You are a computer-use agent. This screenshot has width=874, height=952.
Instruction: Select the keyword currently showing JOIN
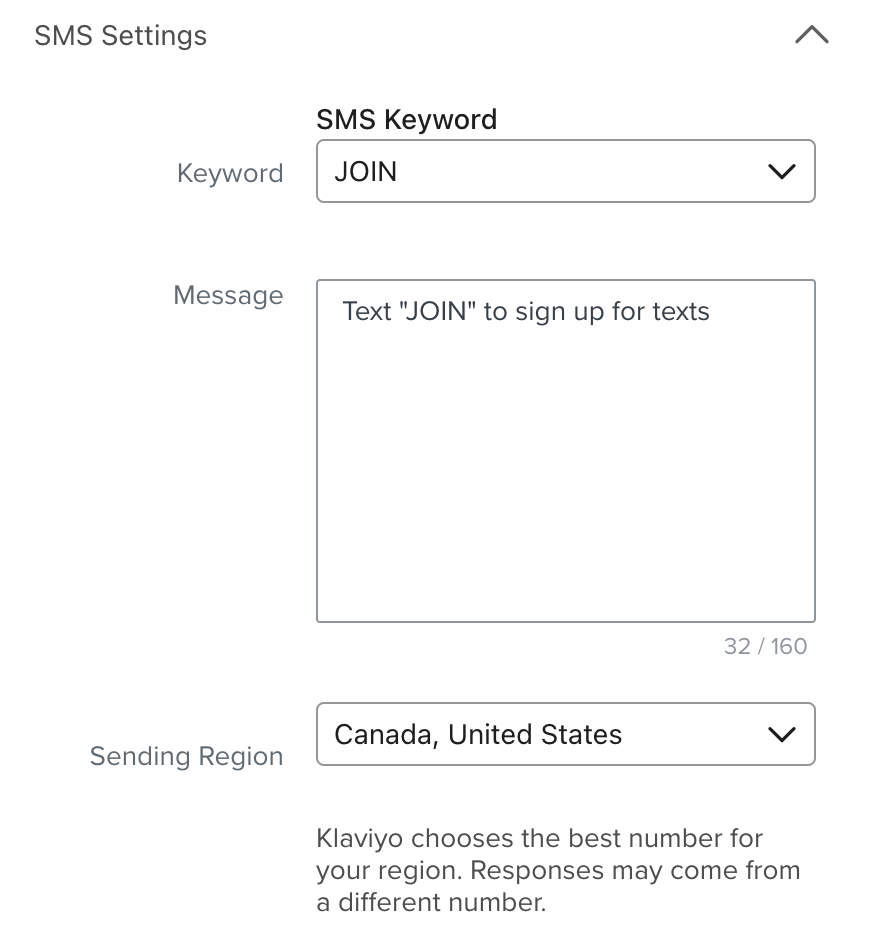point(566,171)
